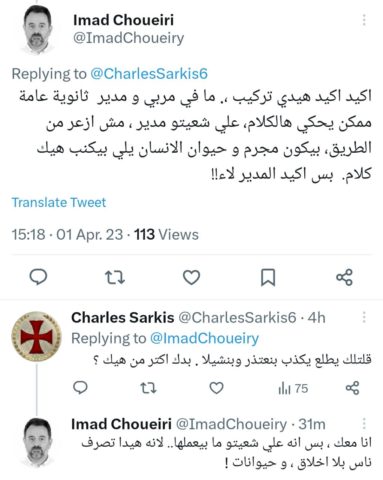
Task: Open @ImadChoueiry mention in Charles's reply
Action: 204,338
